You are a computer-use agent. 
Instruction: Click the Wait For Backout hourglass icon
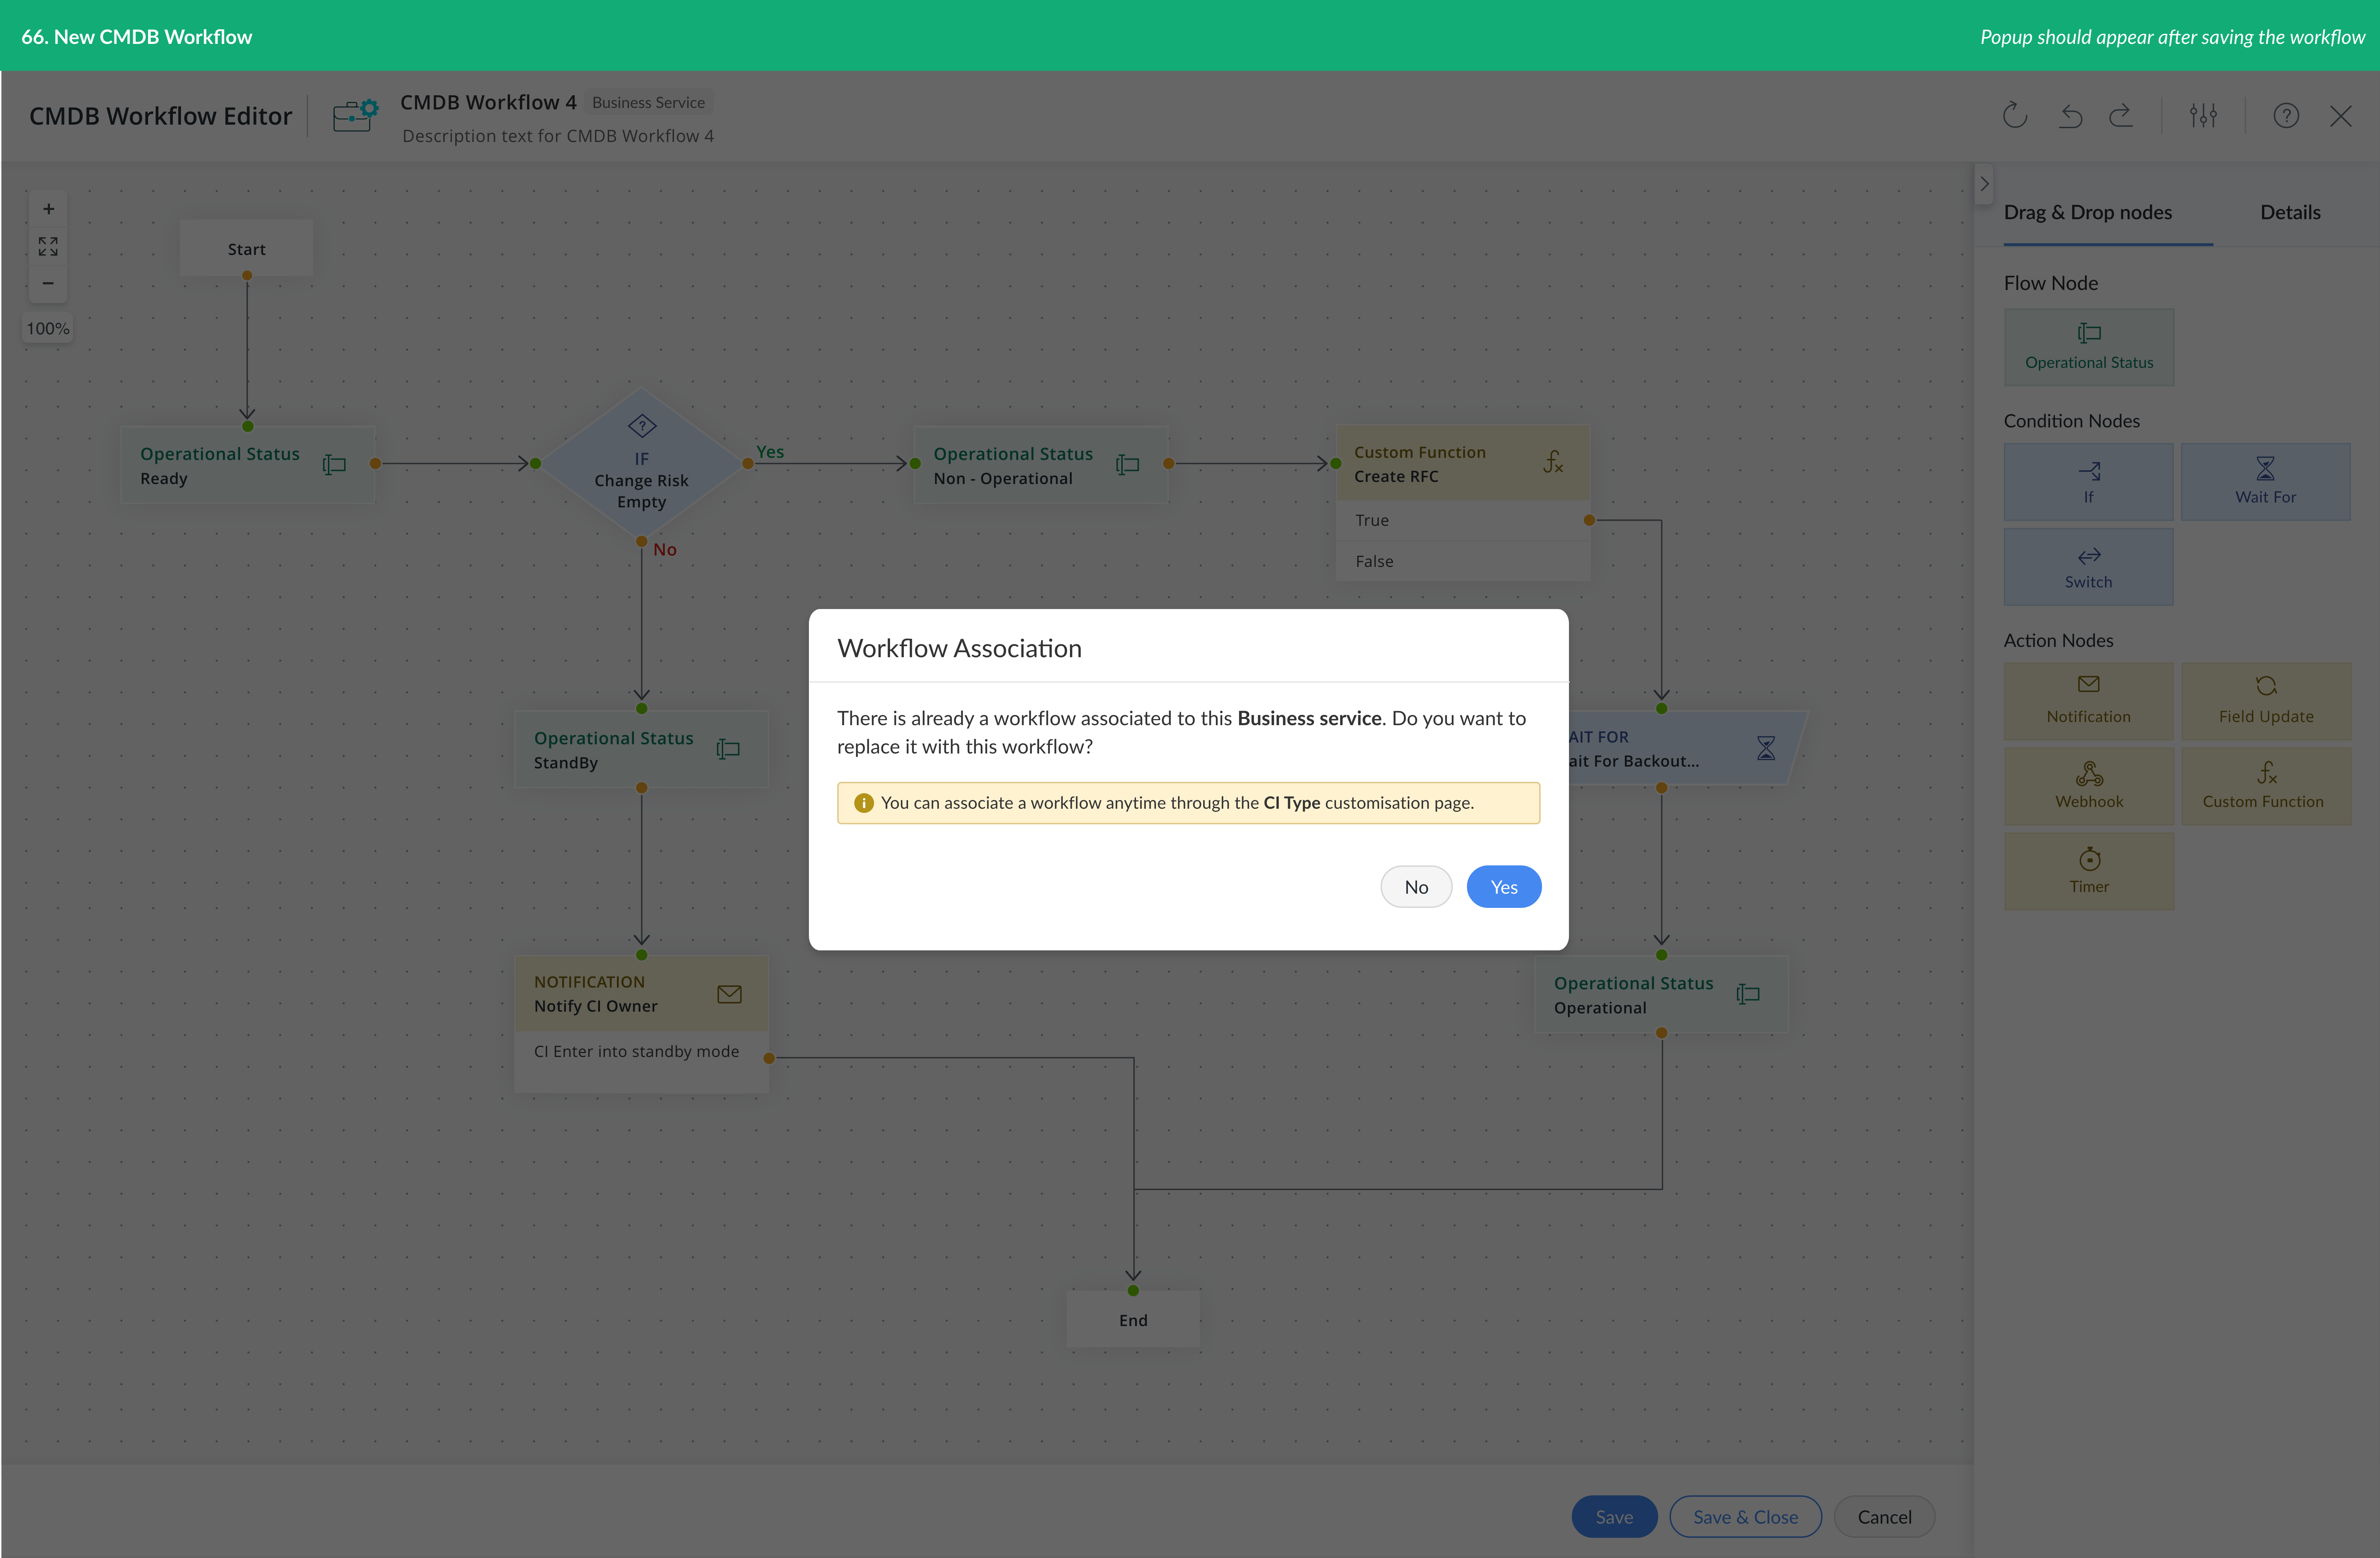pos(1766,748)
